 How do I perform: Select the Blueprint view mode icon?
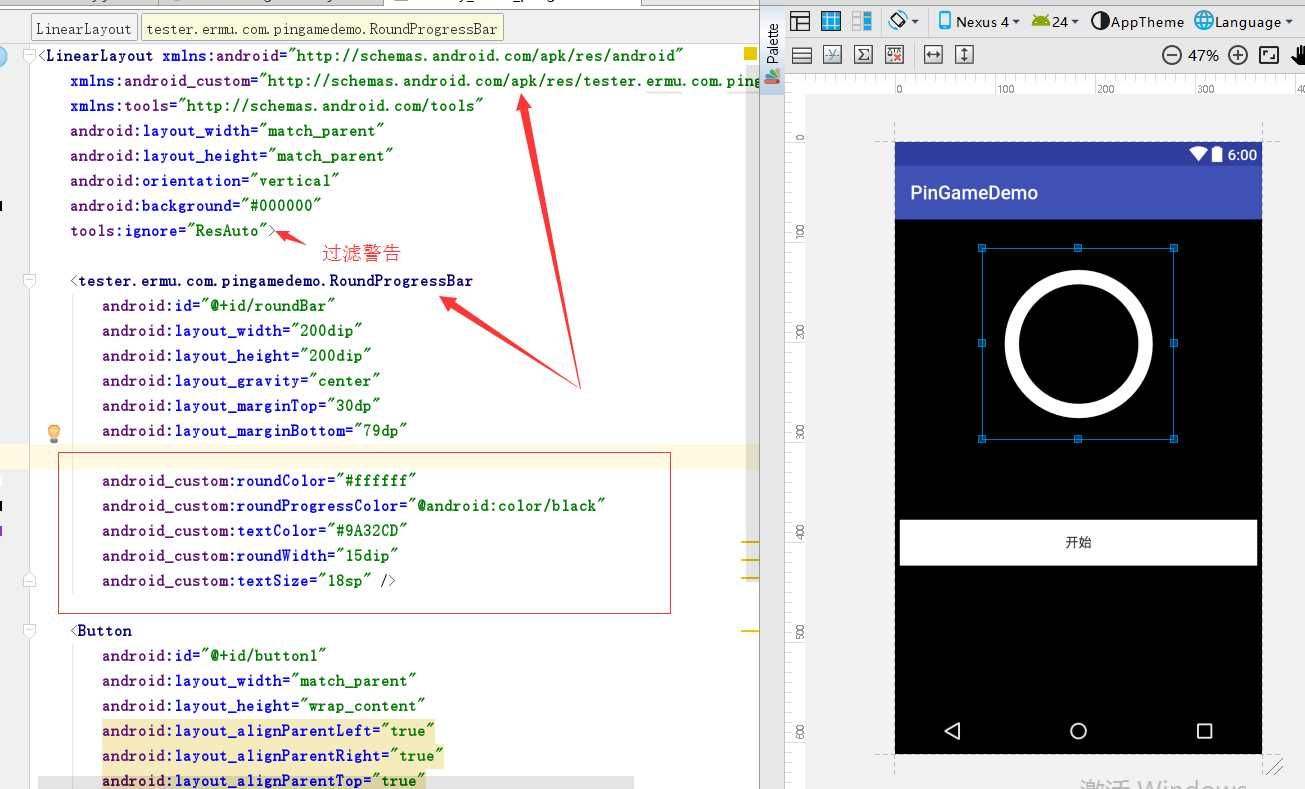(x=831, y=21)
